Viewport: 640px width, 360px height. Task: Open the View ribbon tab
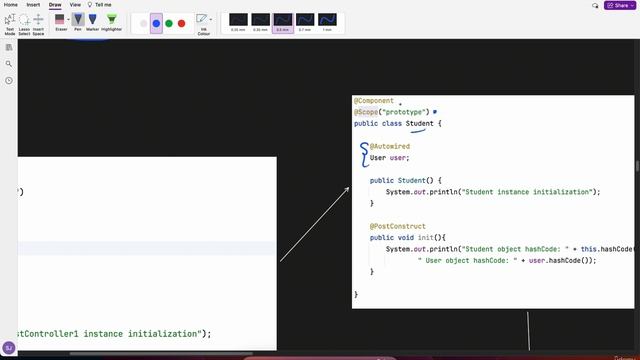(x=75, y=5)
